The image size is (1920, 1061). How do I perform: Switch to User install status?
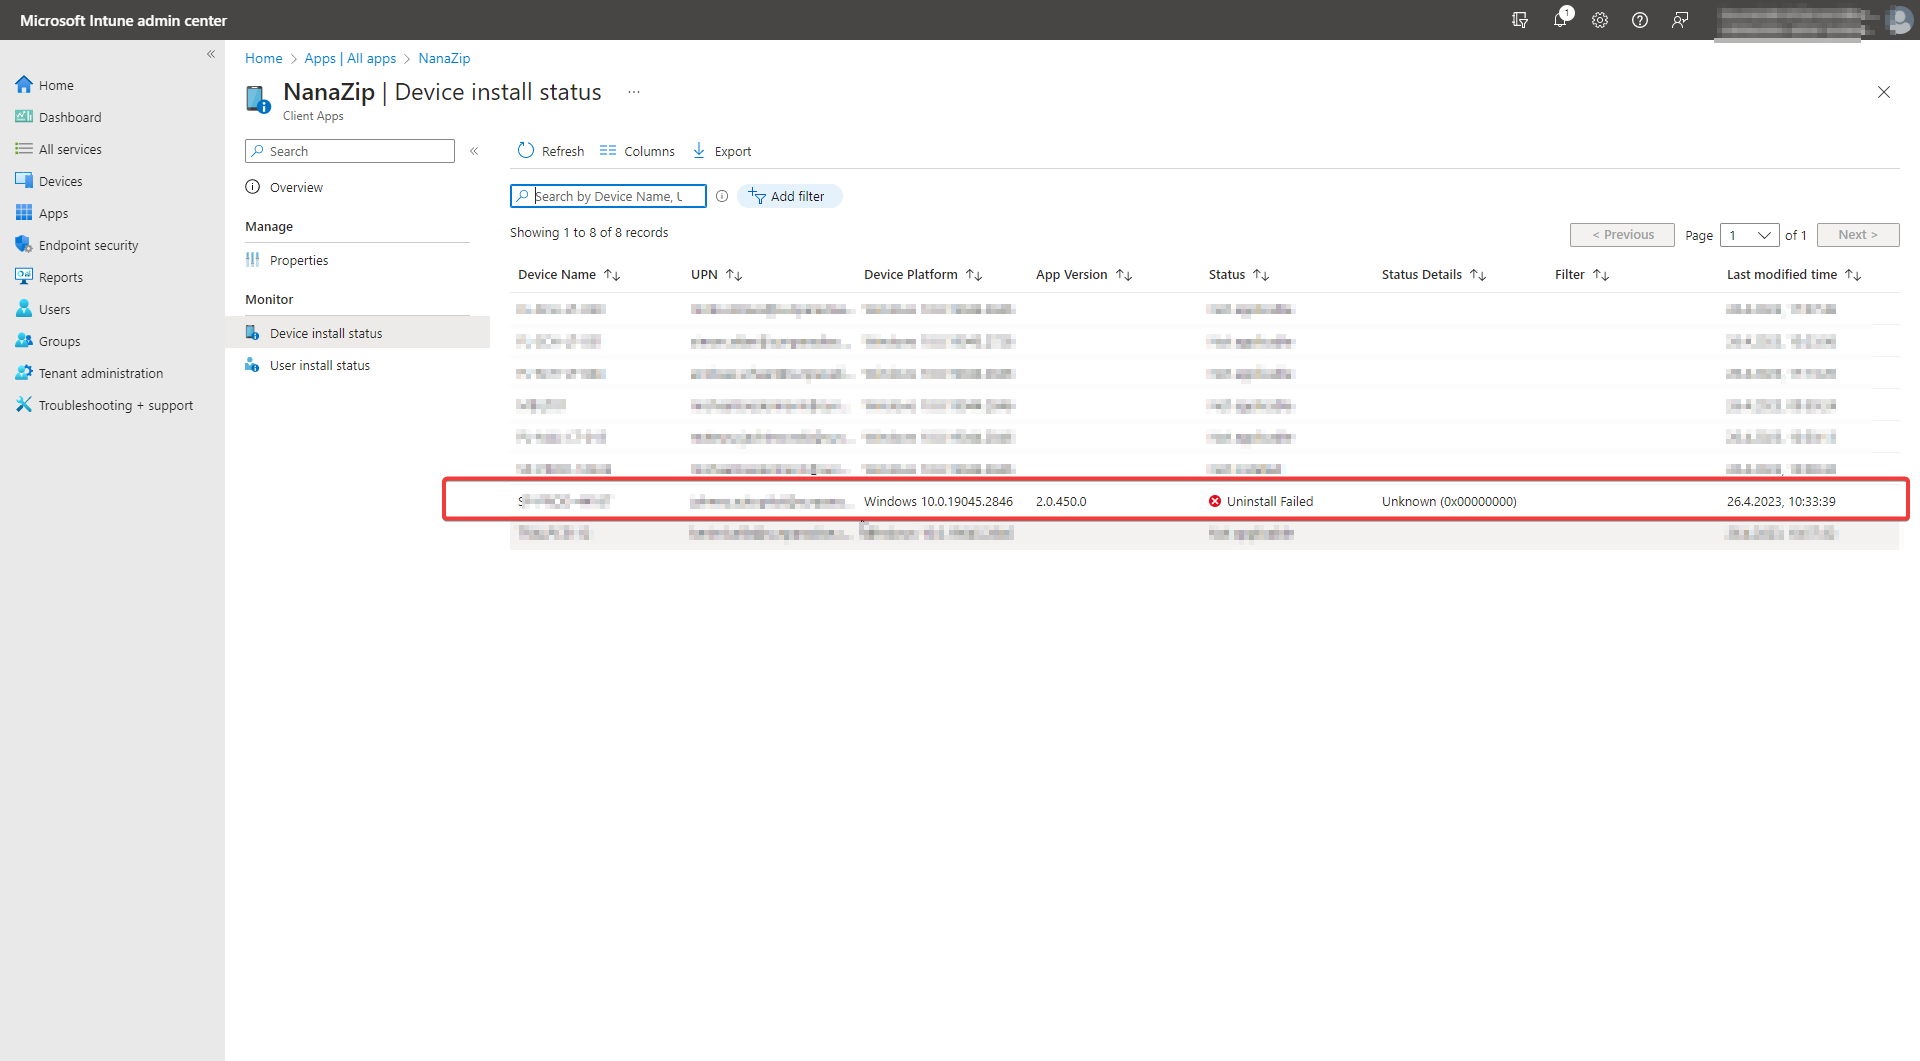pos(320,364)
